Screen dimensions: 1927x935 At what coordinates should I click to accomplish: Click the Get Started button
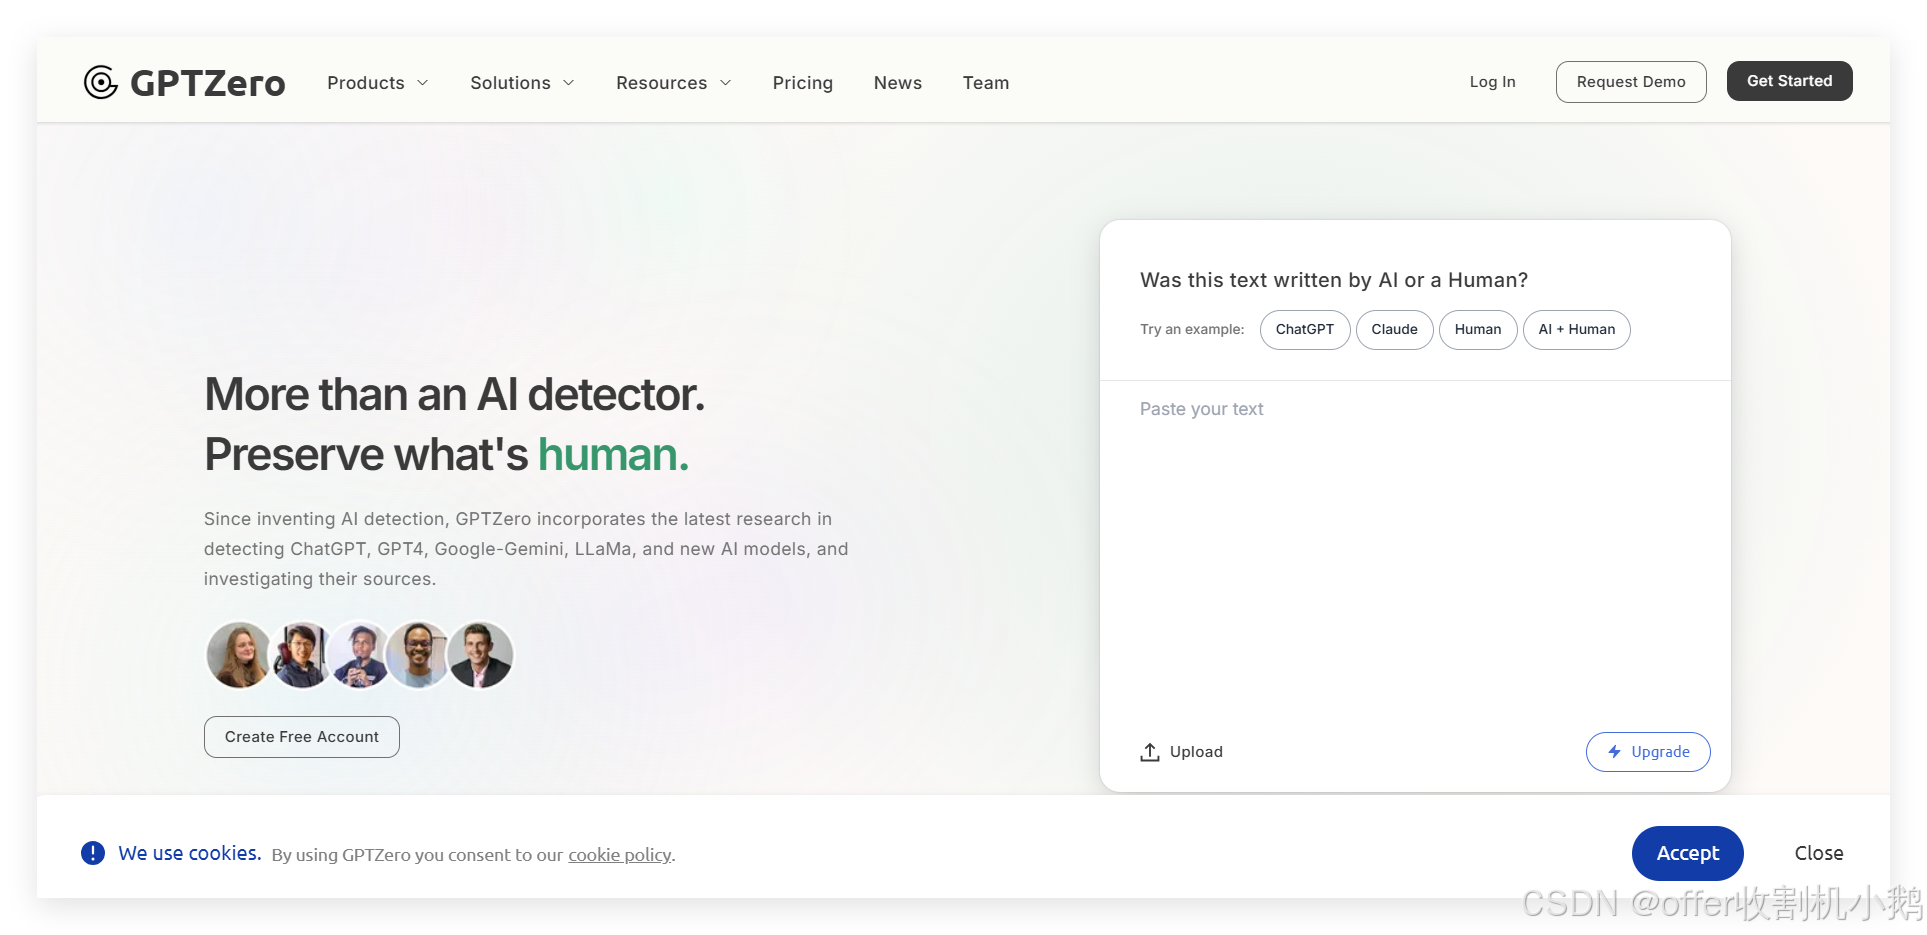pos(1789,81)
